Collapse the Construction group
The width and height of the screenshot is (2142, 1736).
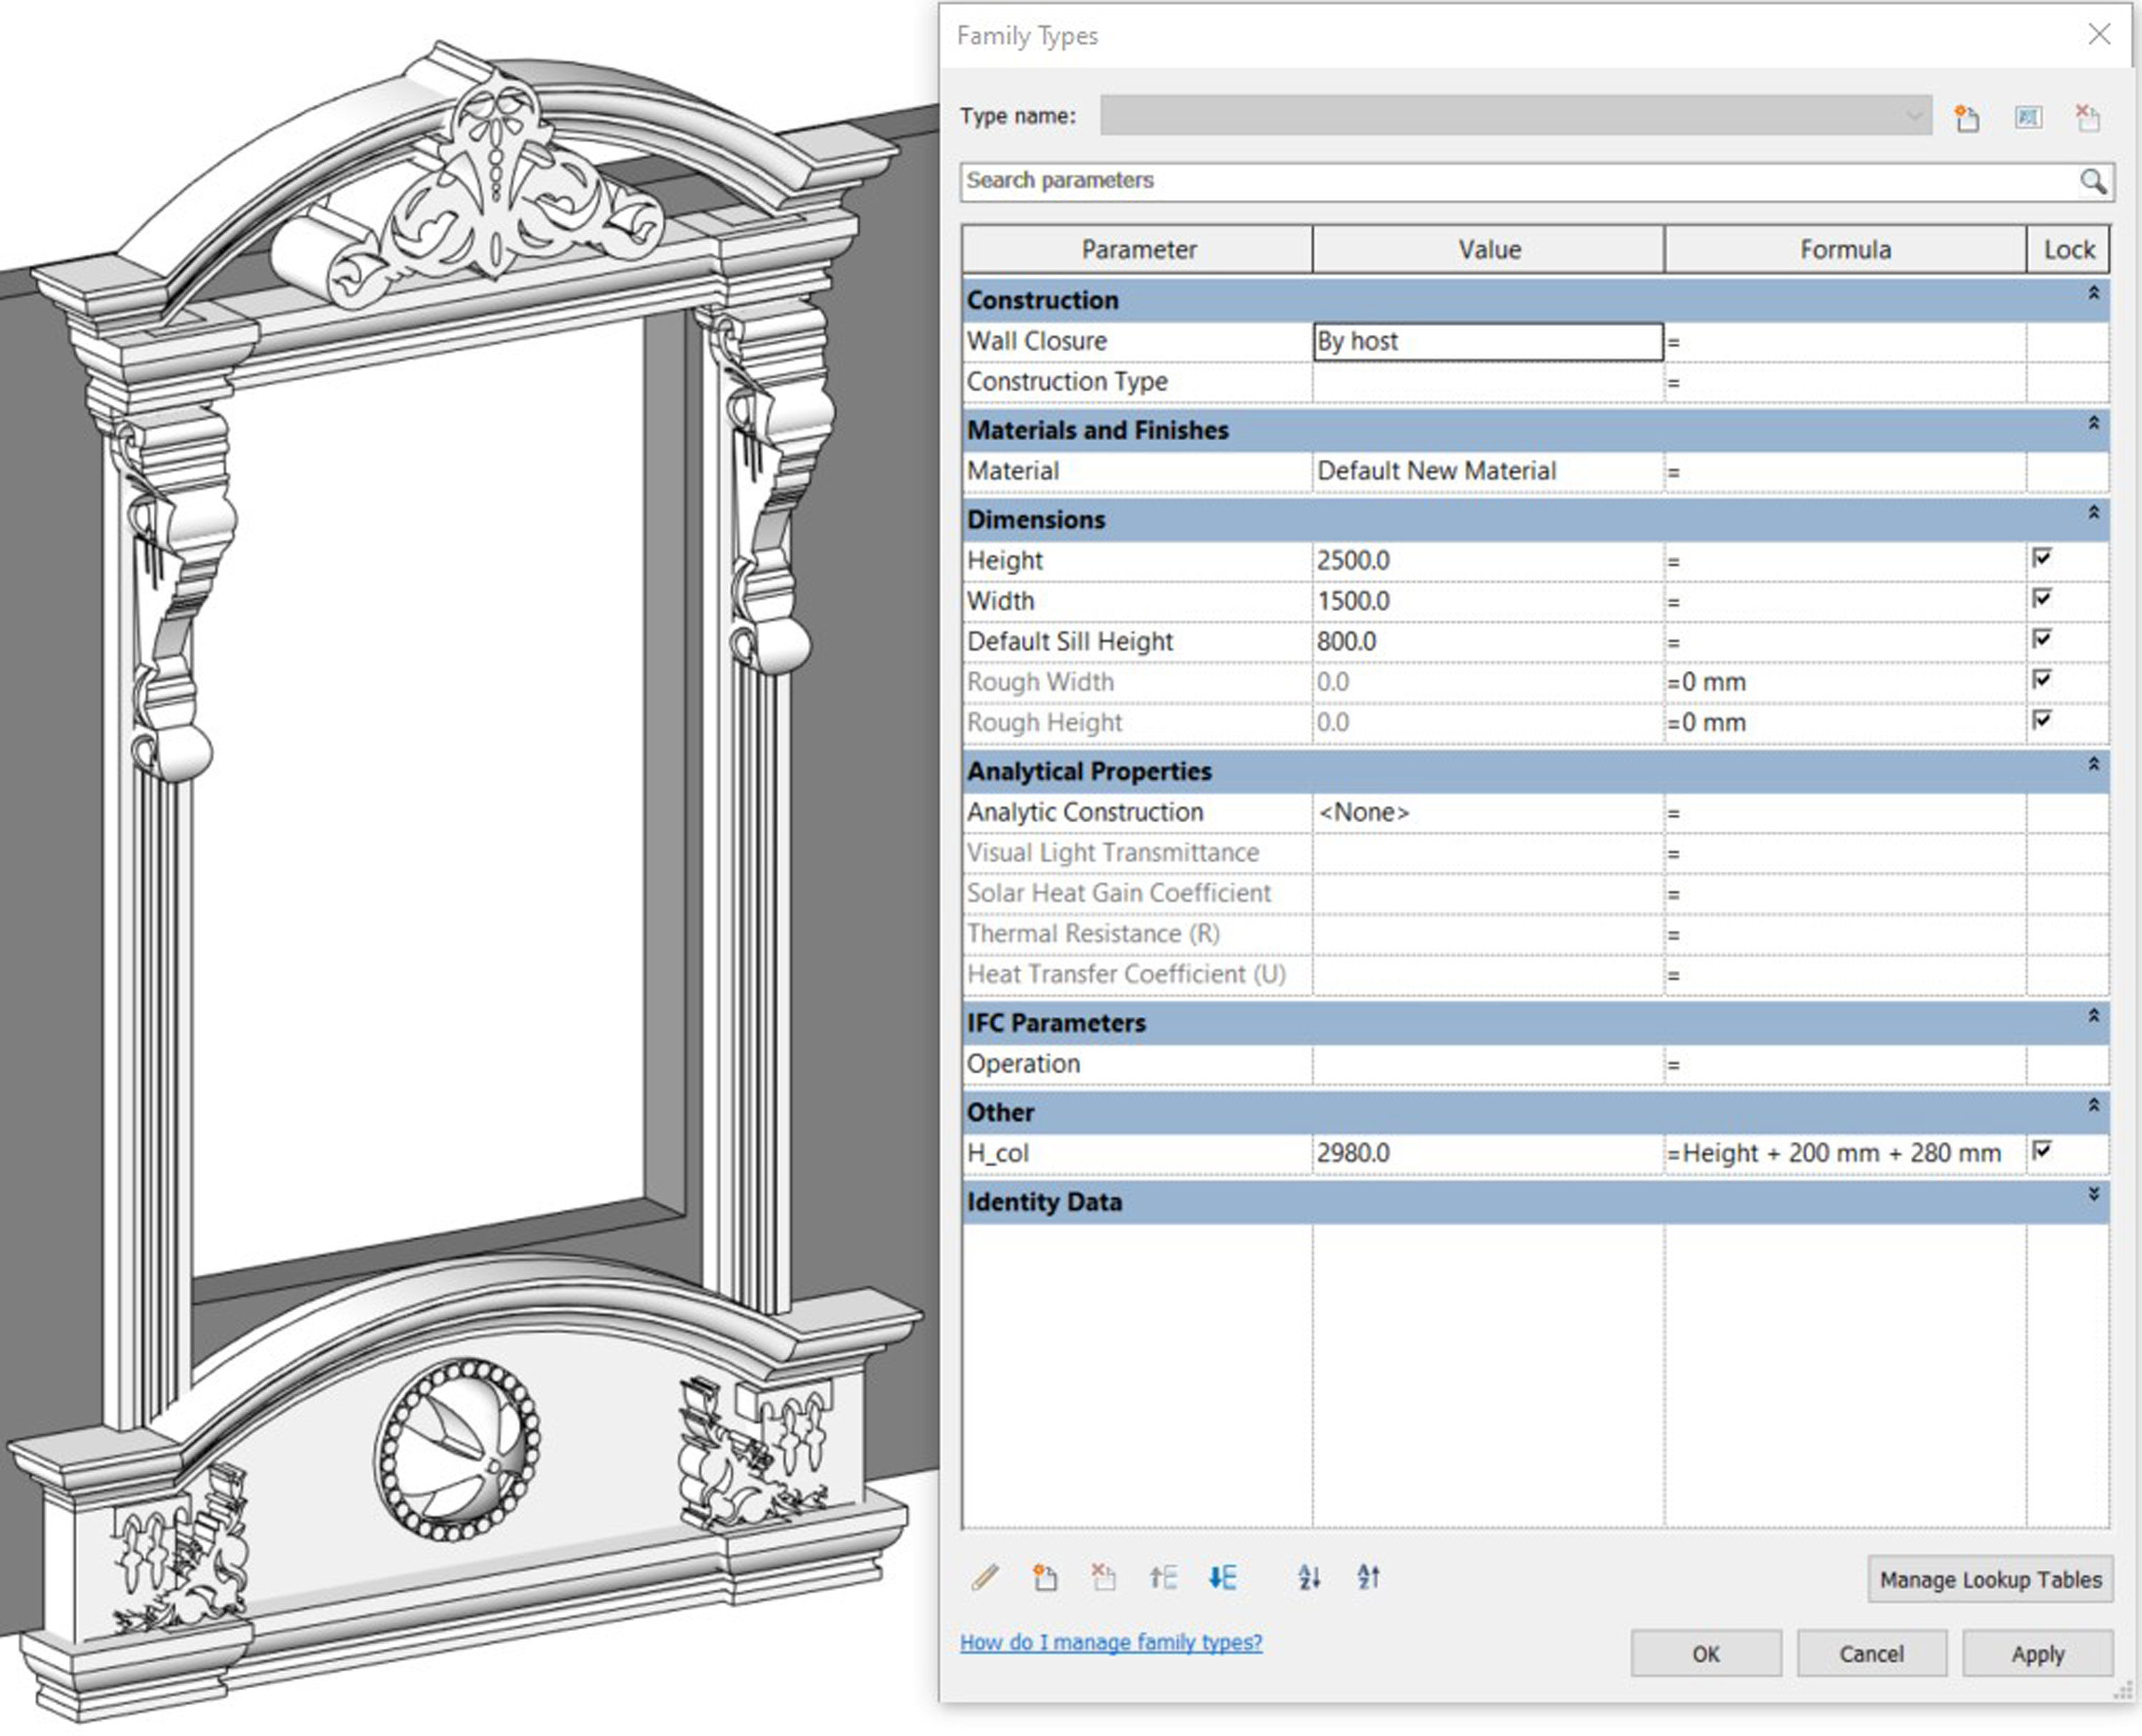(x=2093, y=294)
